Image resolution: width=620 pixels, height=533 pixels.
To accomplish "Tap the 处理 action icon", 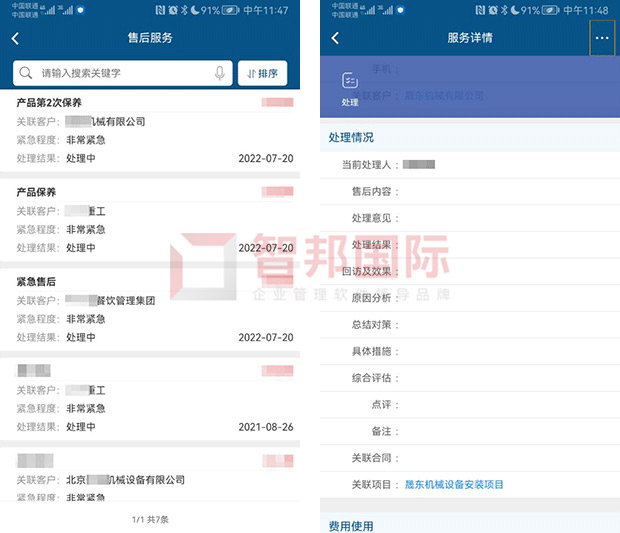I will [350, 89].
